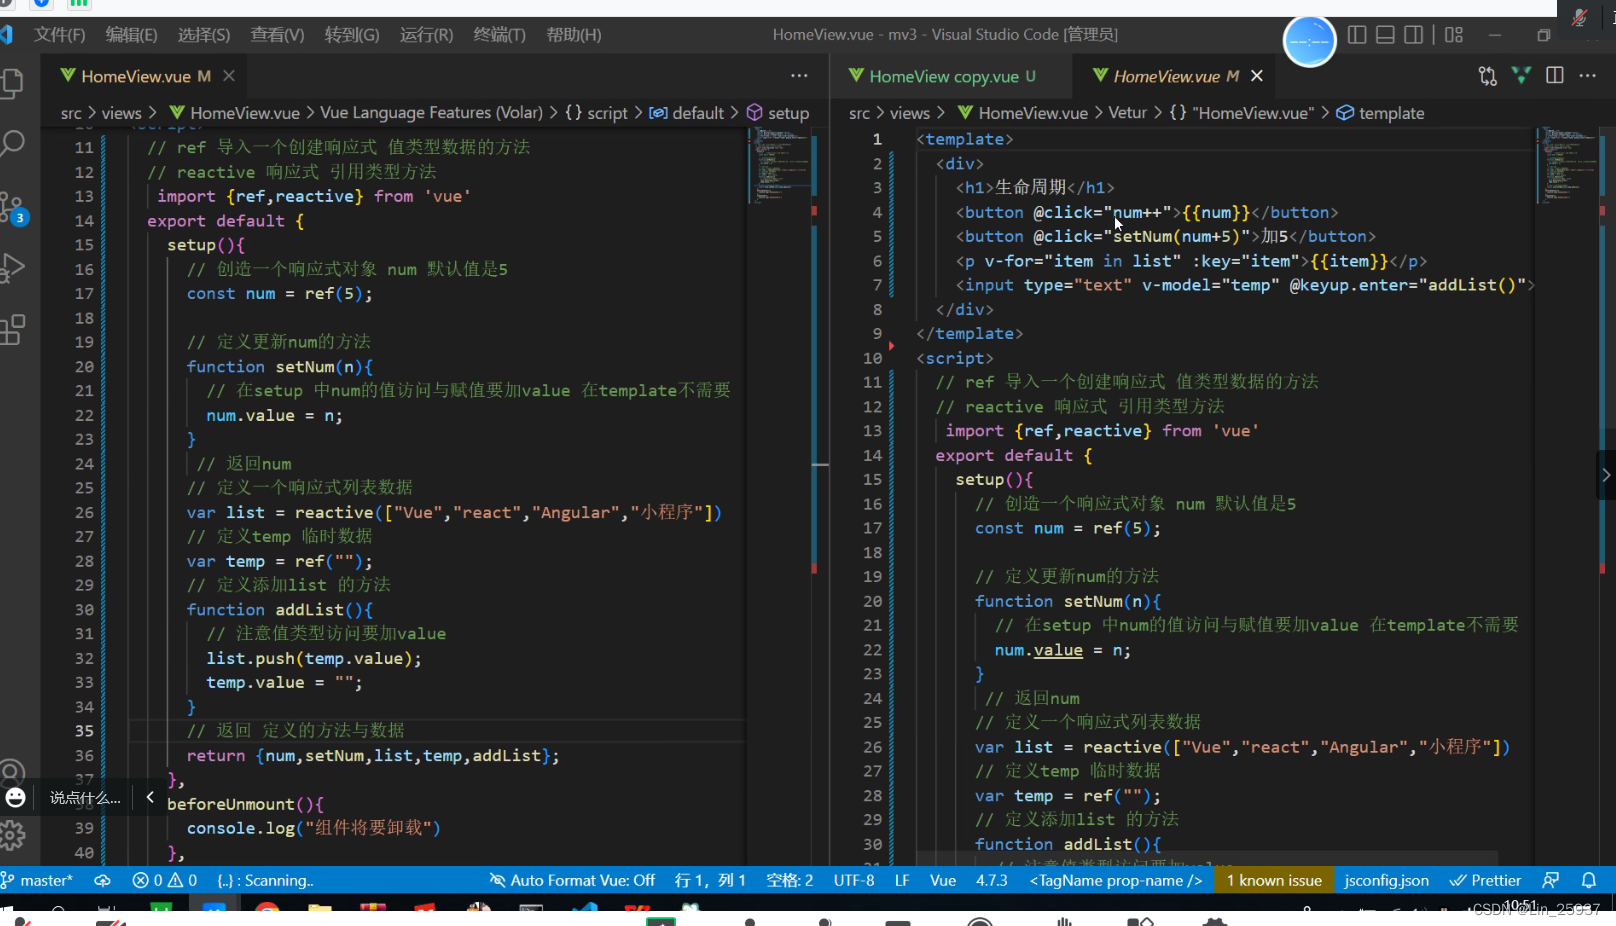Open Source Control view with badge 3
Viewport: 1616px width, 926px height.
coord(13,207)
